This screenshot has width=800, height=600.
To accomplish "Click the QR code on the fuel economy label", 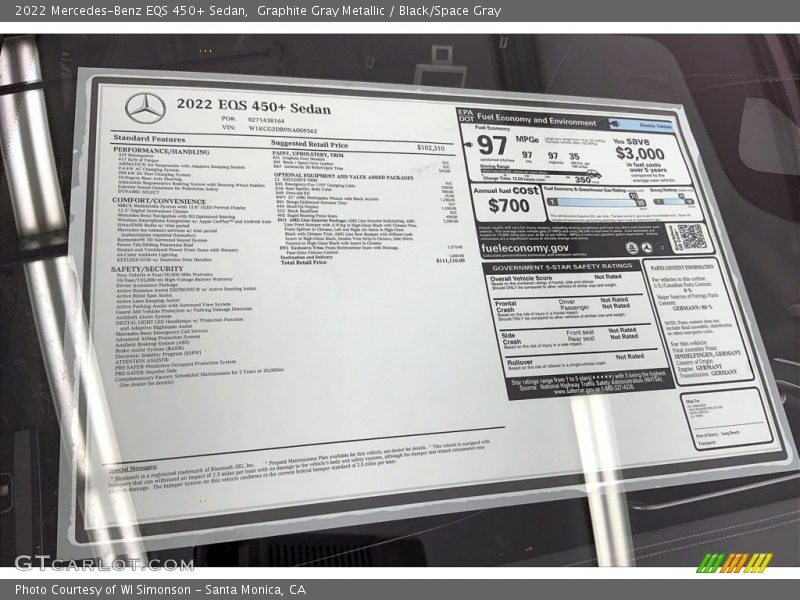I will (x=691, y=237).
